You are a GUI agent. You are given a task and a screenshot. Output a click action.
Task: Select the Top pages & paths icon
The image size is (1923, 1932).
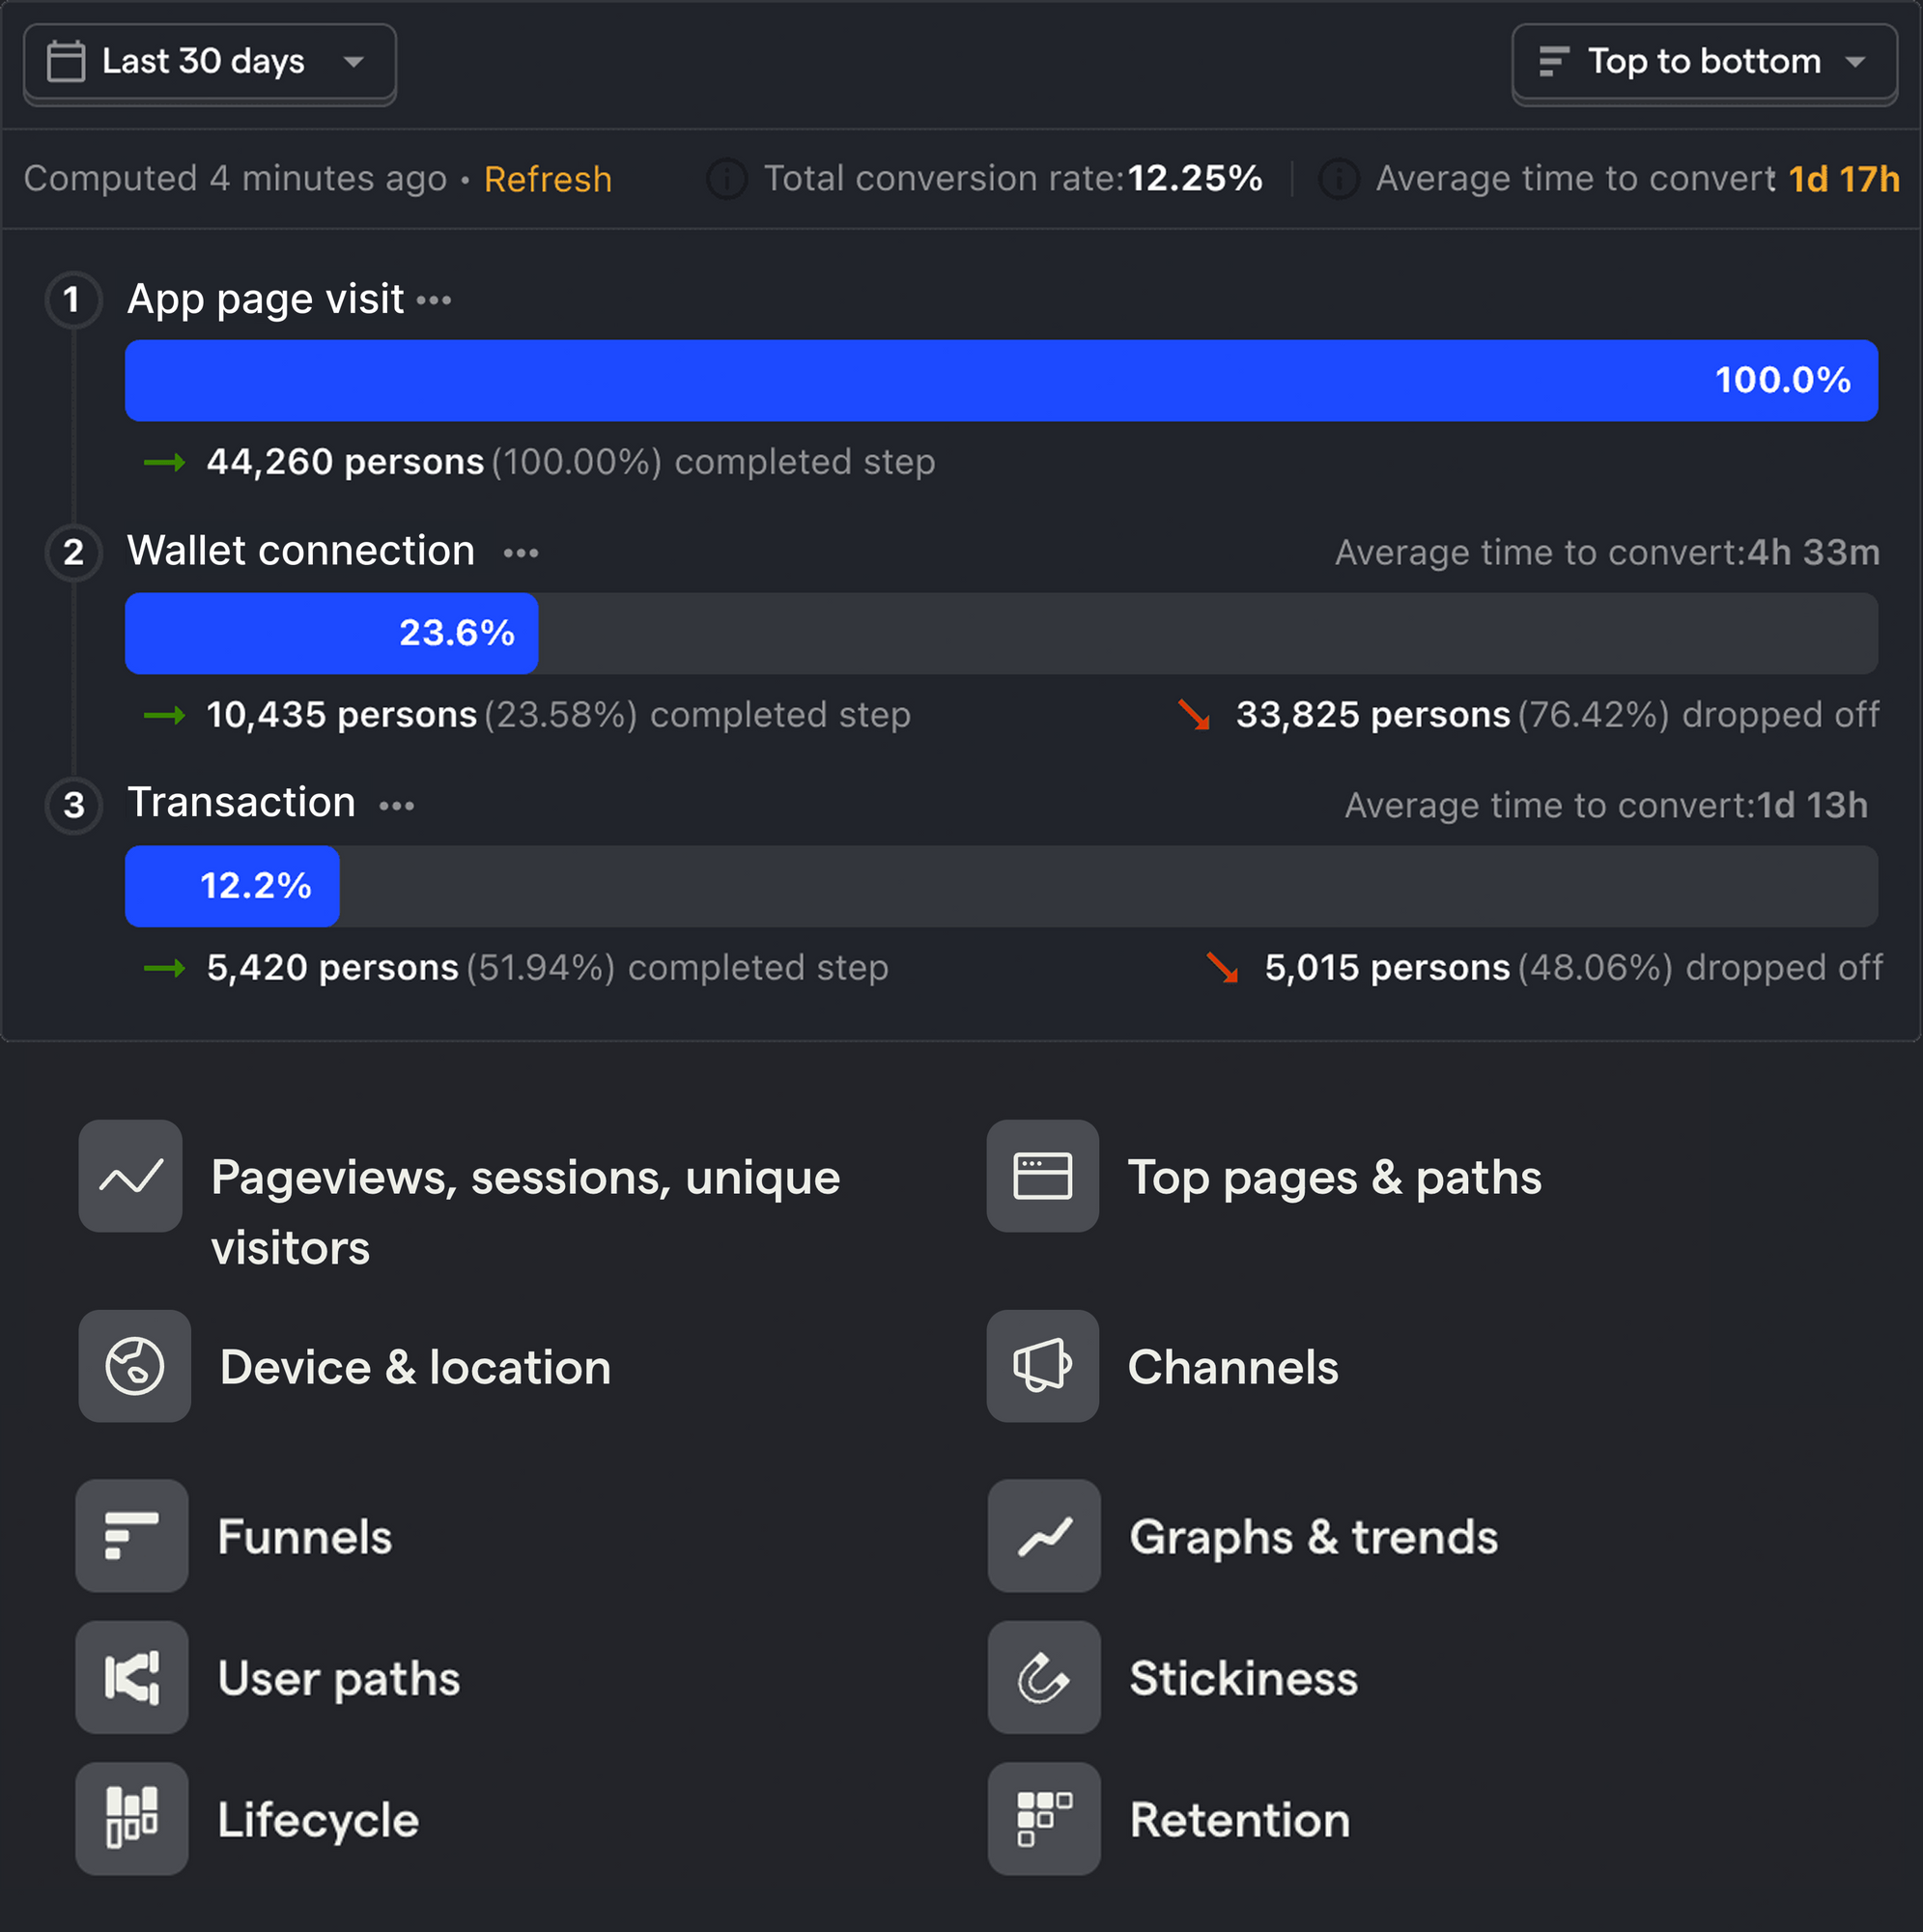pyautogui.click(x=1043, y=1176)
